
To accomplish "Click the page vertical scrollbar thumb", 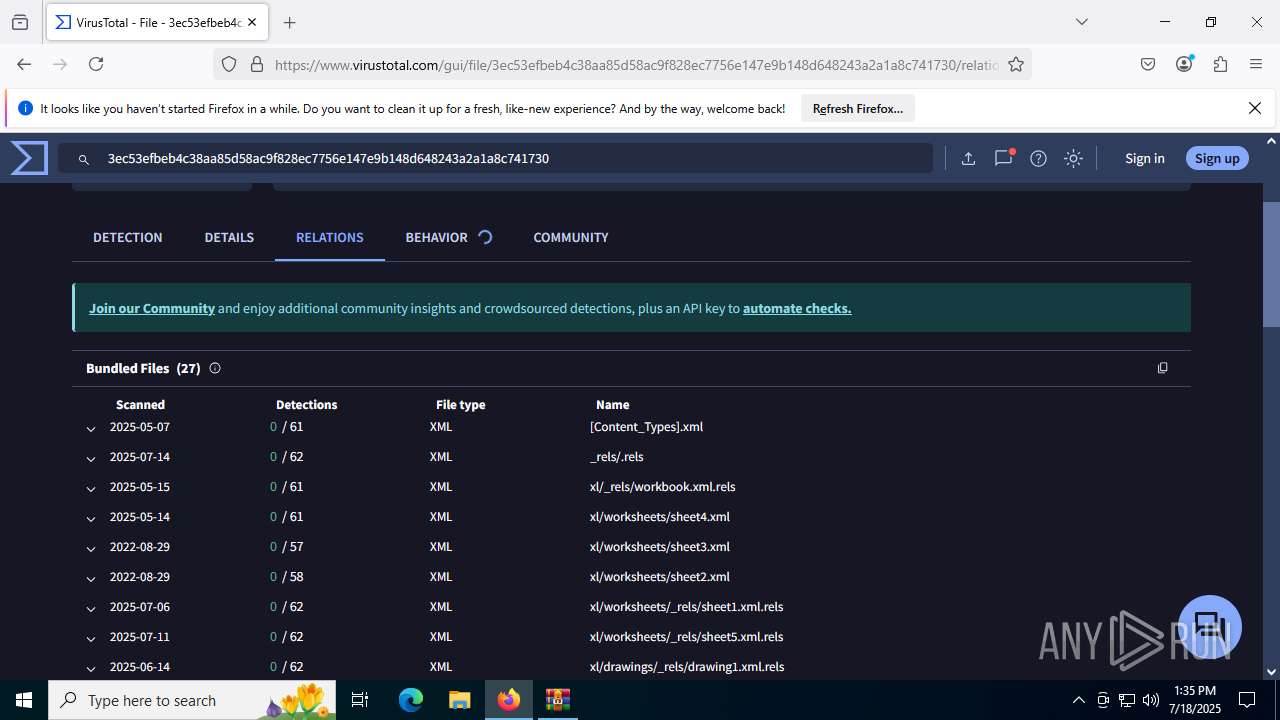I will coord(1271,264).
